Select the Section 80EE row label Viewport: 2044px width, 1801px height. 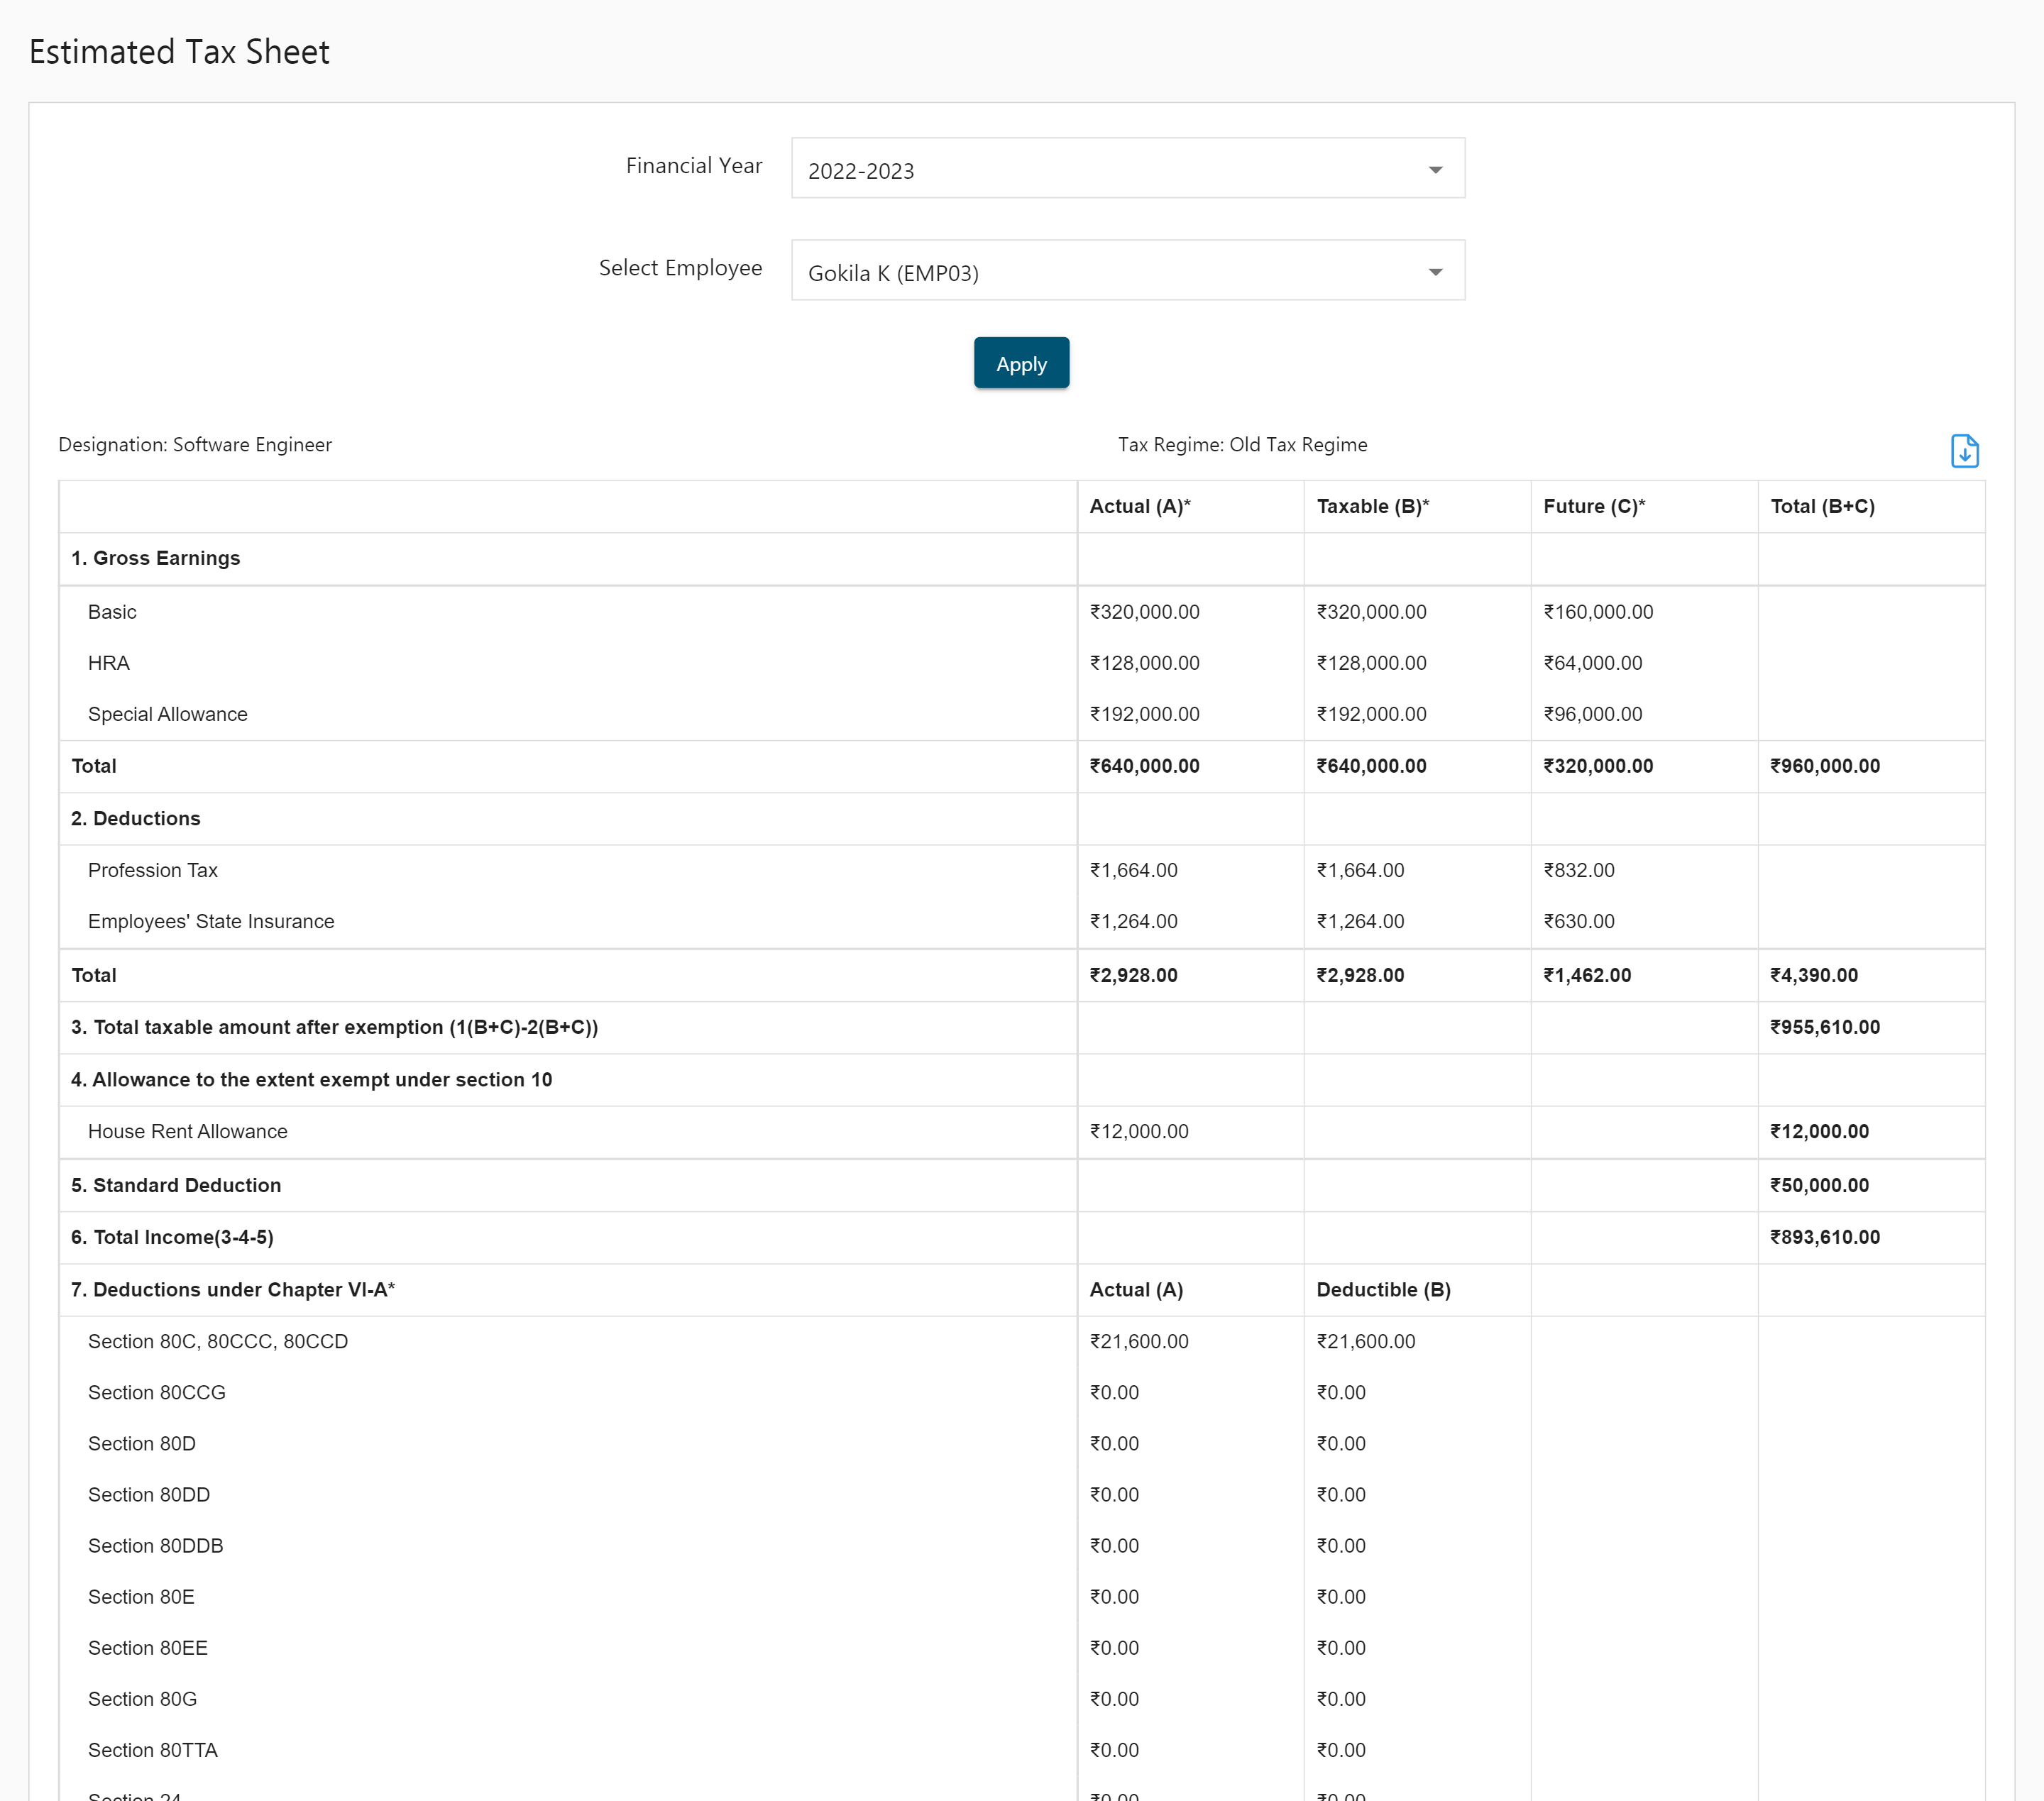click(x=148, y=1647)
